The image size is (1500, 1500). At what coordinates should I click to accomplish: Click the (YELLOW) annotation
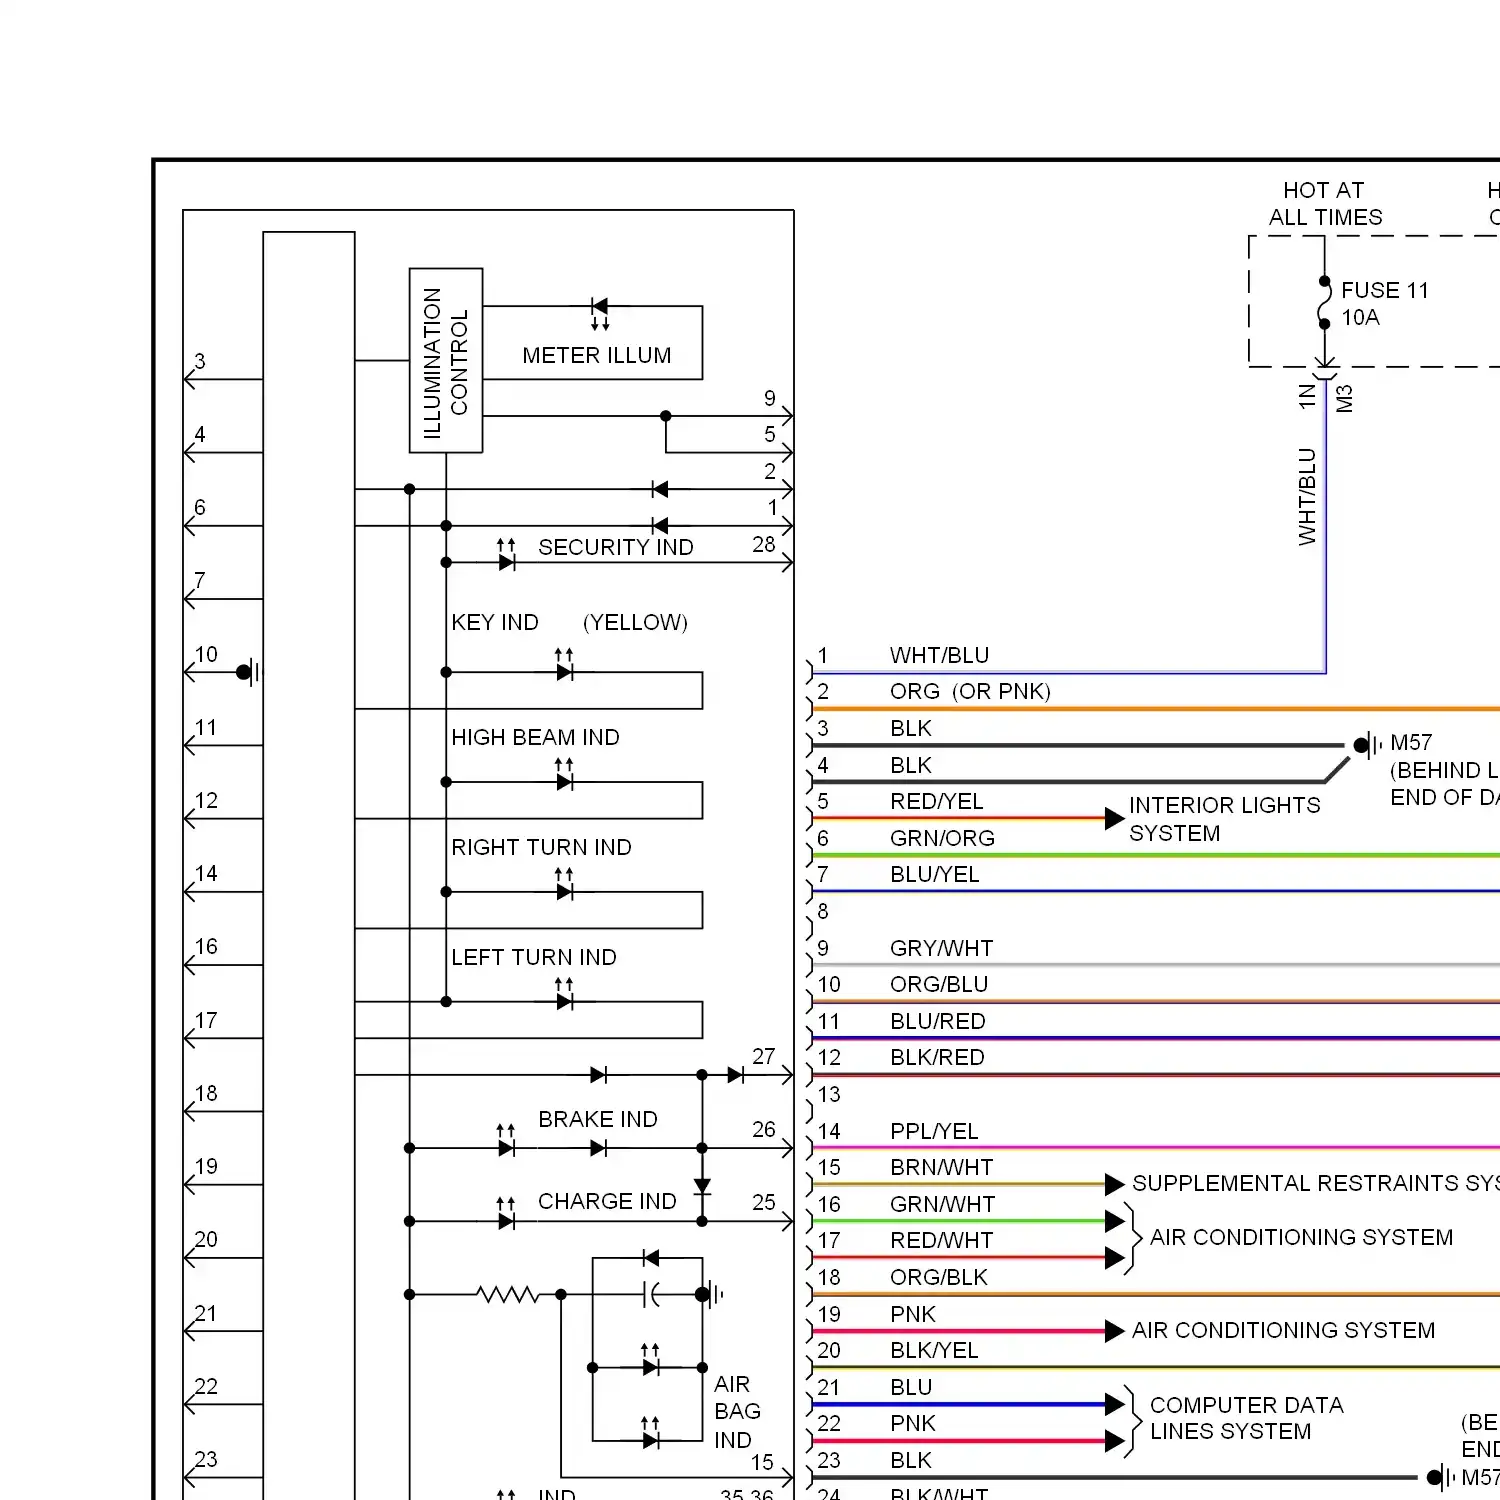point(636,622)
